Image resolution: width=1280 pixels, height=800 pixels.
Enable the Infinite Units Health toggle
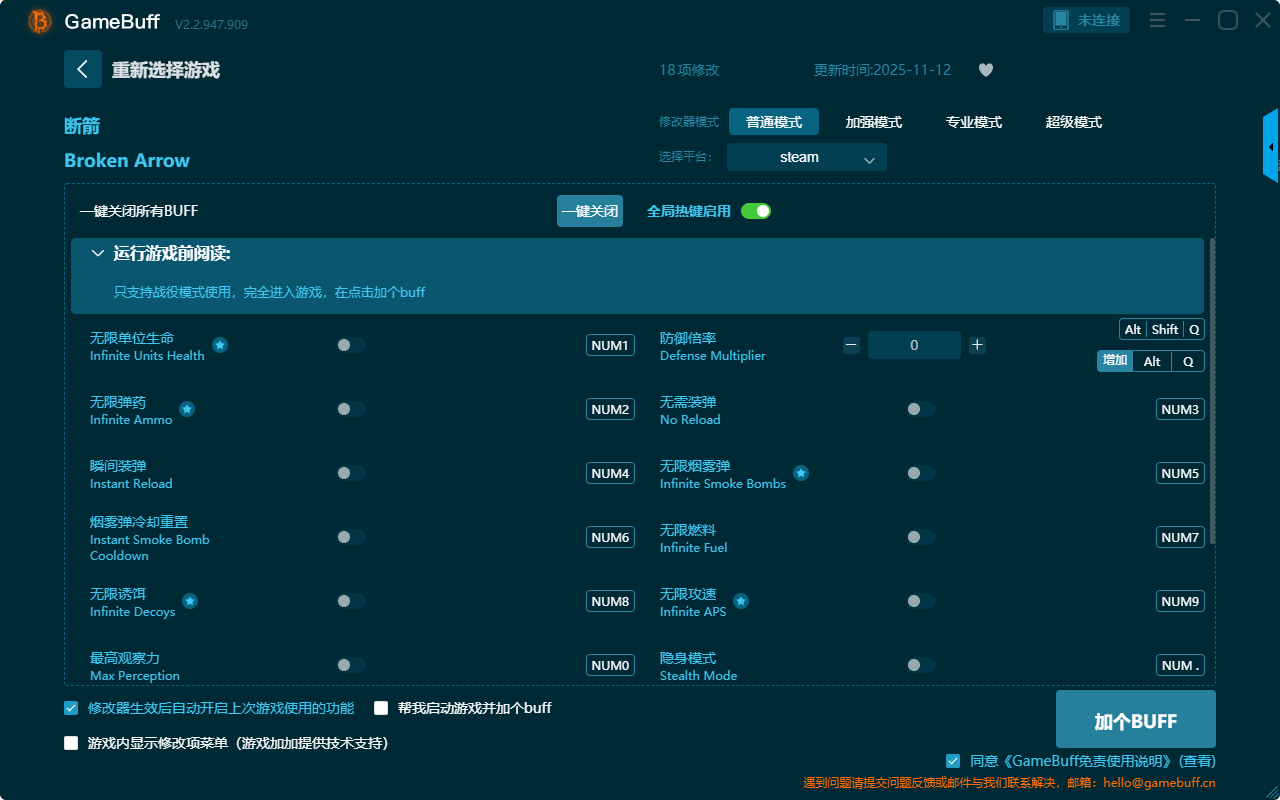point(351,345)
